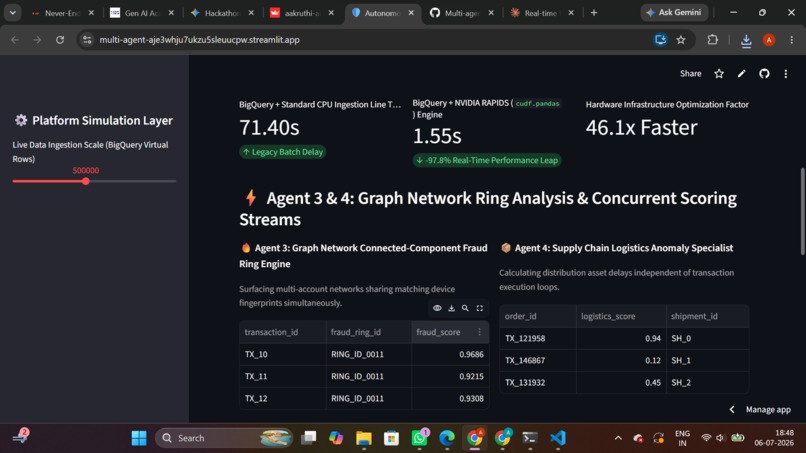The height and width of the screenshot is (453, 806).
Task: Close the Autonomo tab
Action: [411, 13]
